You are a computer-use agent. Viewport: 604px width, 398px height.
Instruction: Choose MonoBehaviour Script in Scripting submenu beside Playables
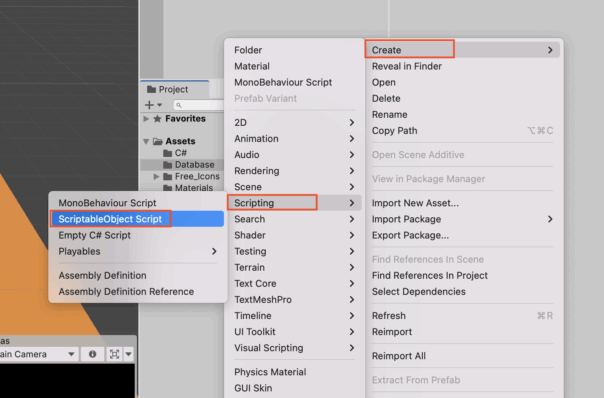coord(137,203)
